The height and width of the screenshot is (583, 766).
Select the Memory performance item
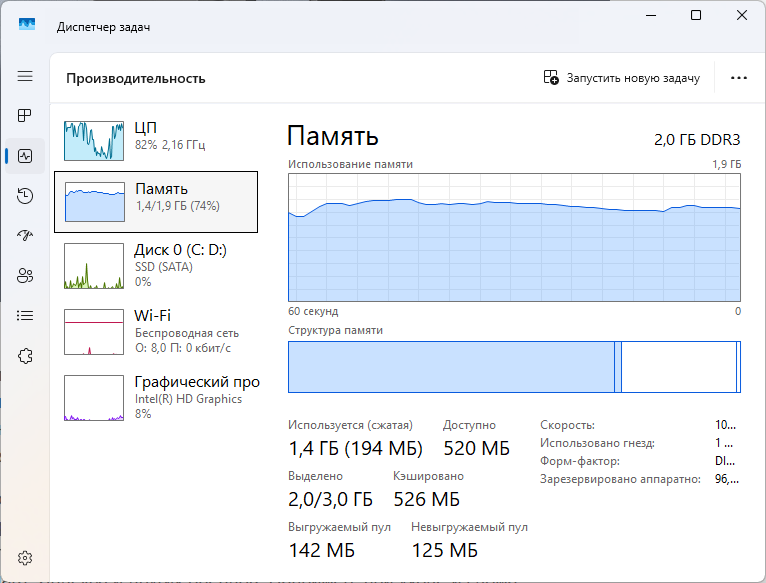click(156, 201)
